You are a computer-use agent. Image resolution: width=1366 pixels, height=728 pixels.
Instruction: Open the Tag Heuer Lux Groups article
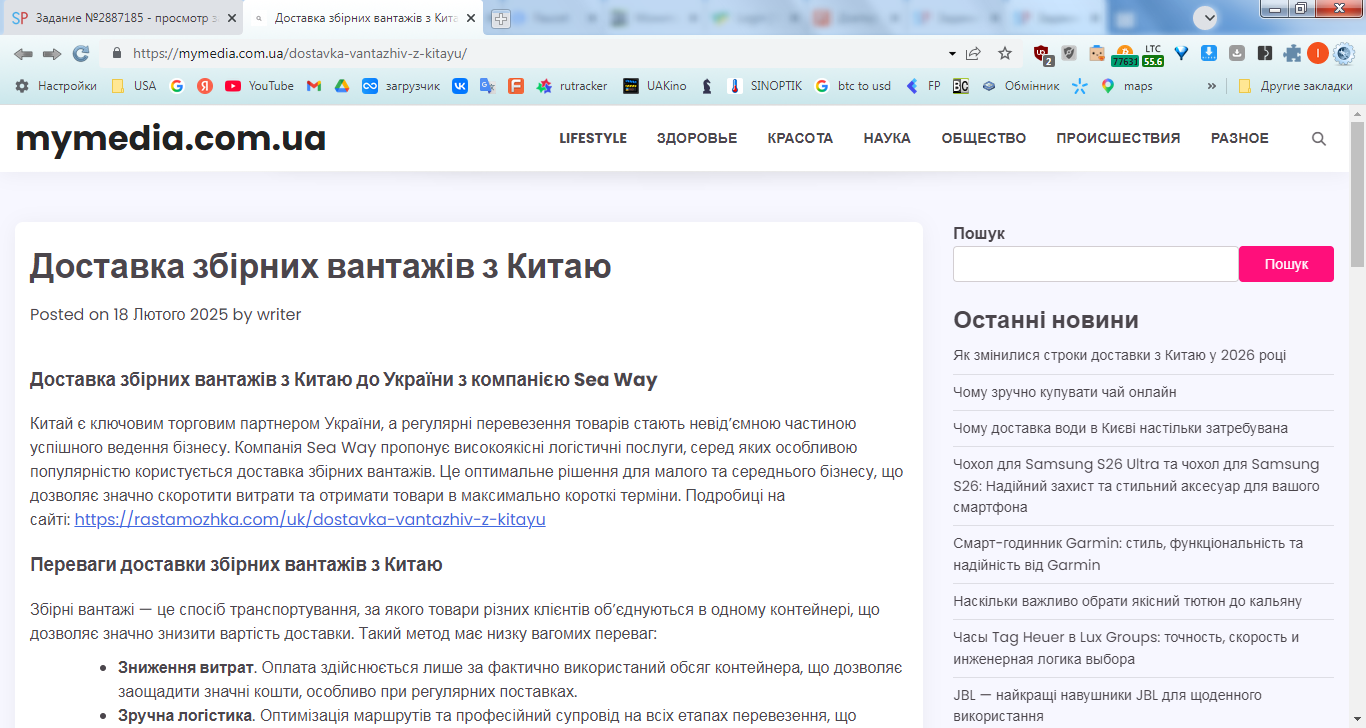point(1126,648)
